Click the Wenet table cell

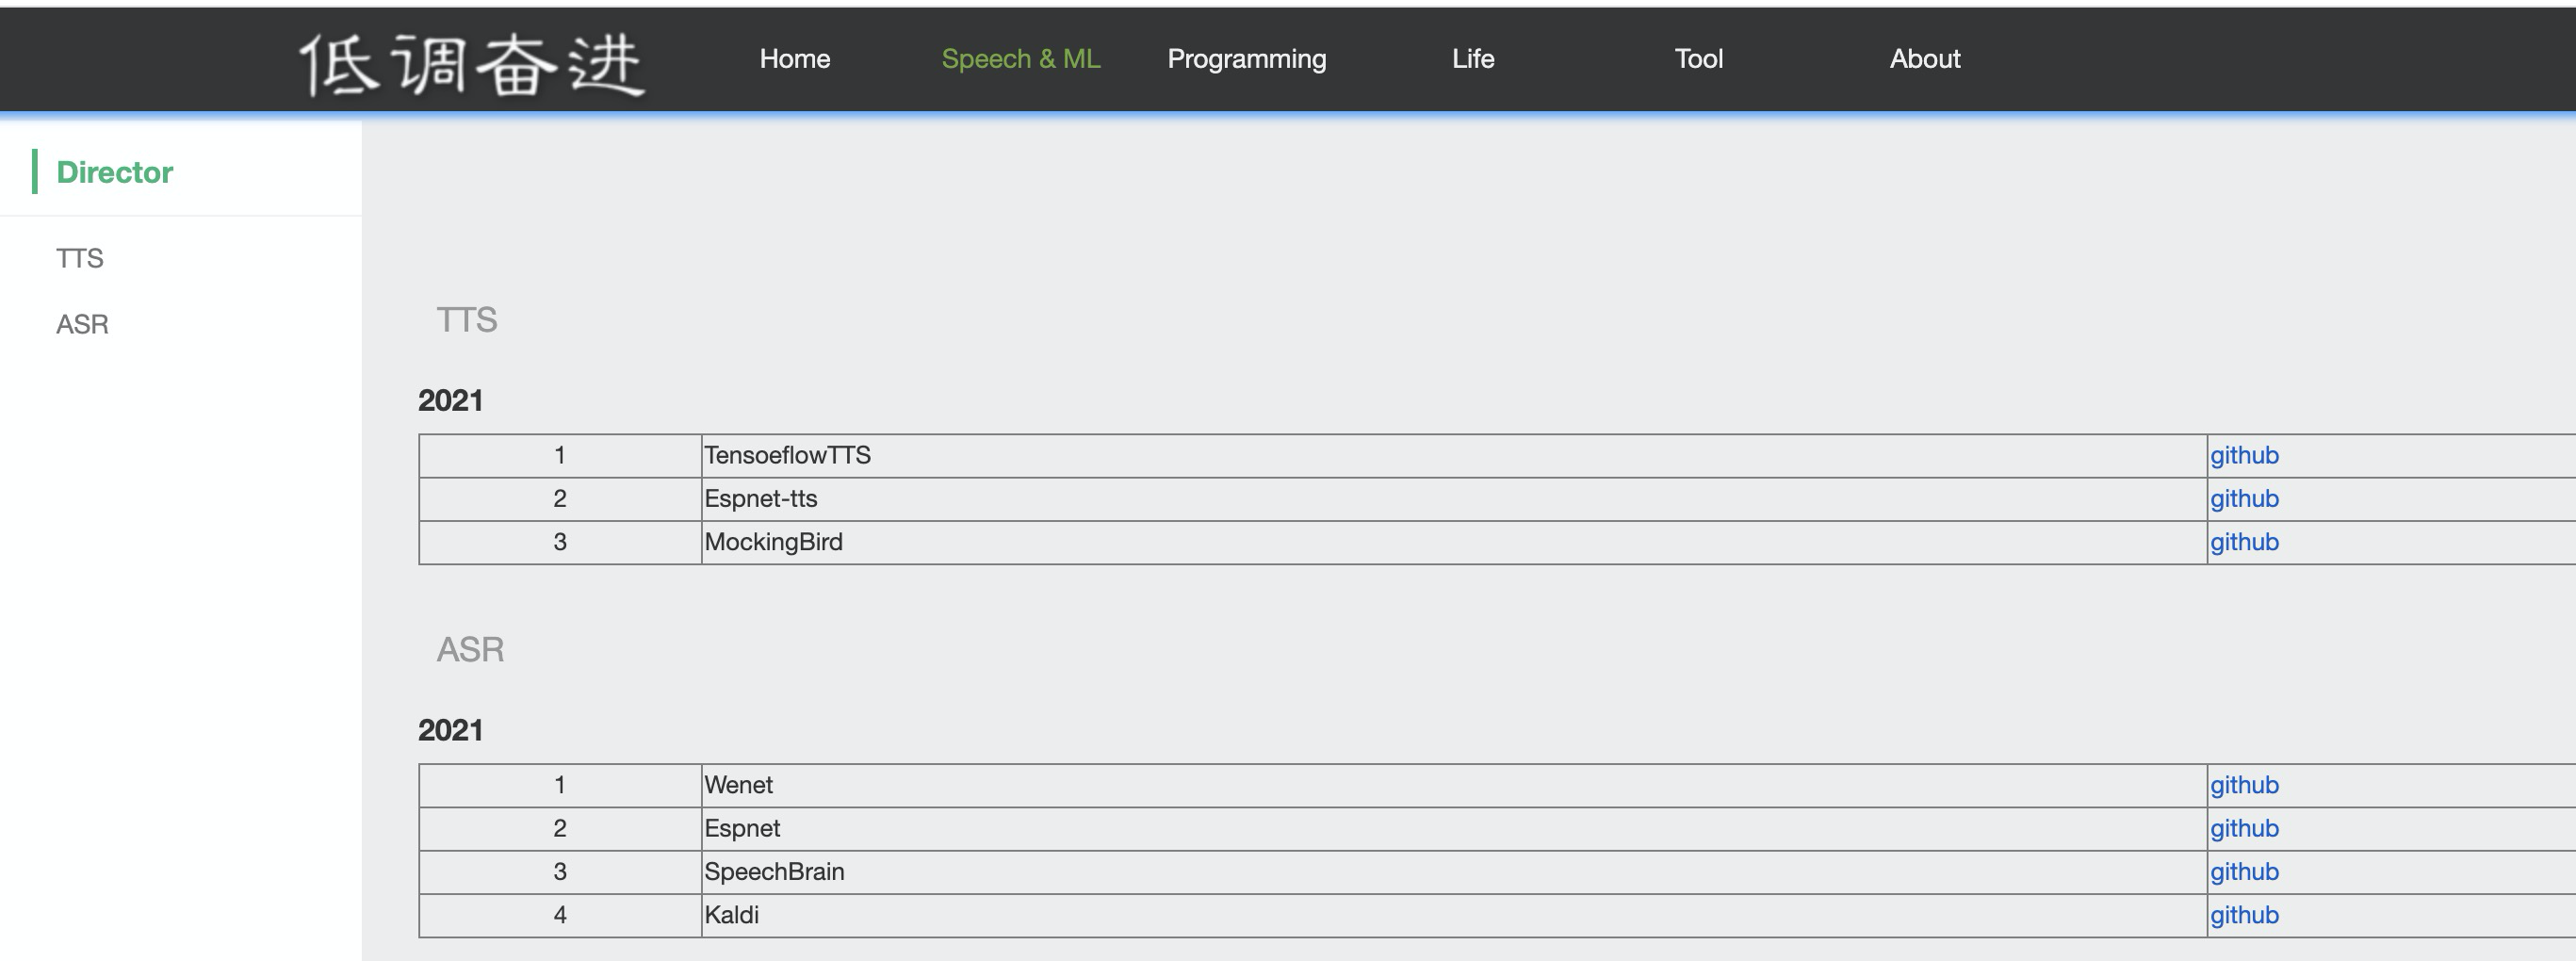click(1454, 785)
